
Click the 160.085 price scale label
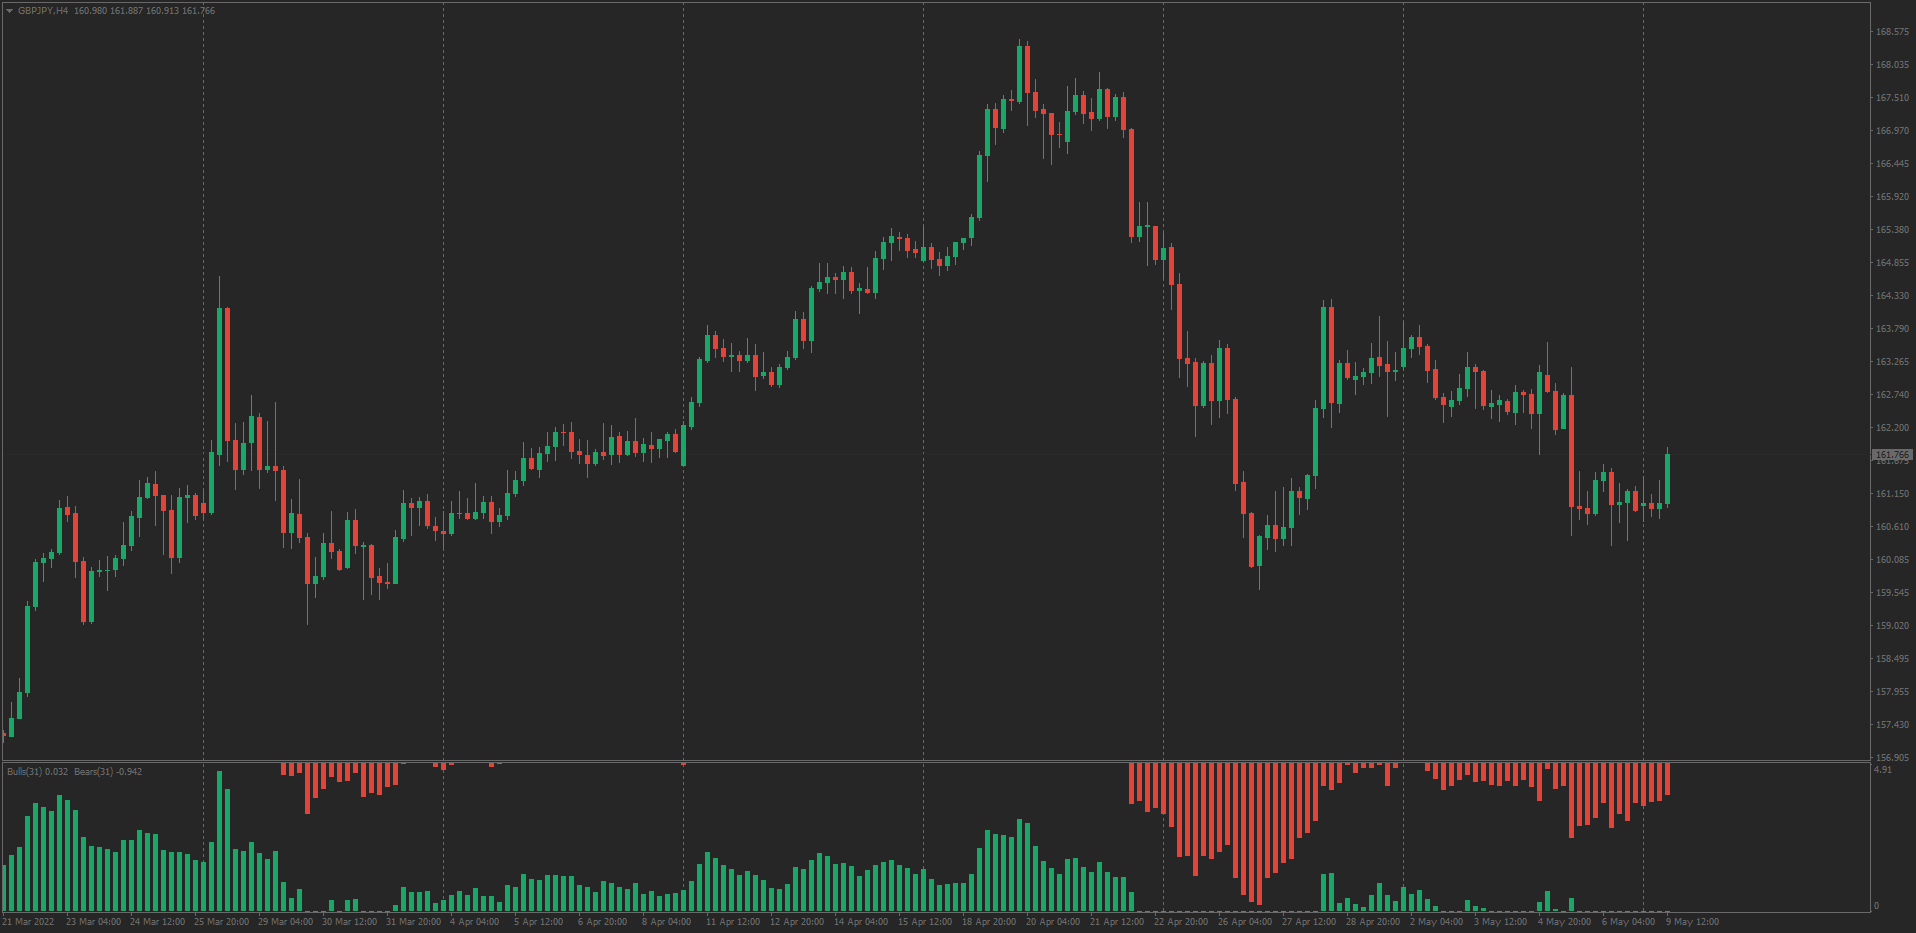(1892, 560)
